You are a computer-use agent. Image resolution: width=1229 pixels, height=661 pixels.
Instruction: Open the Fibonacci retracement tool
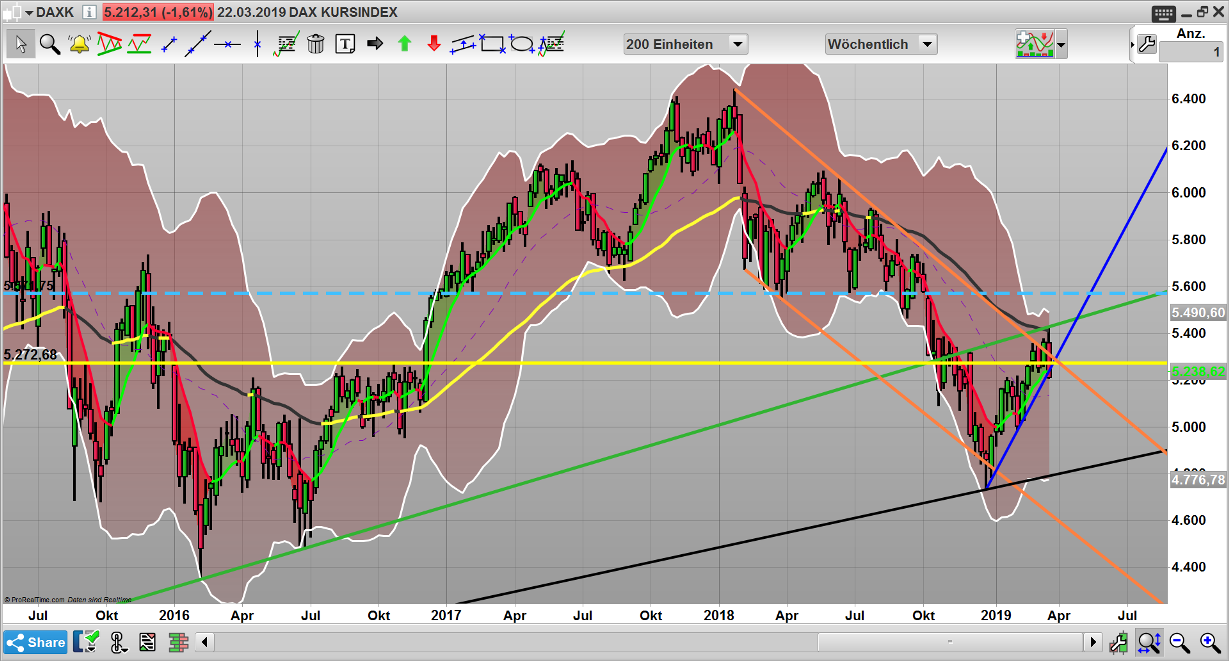point(287,44)
